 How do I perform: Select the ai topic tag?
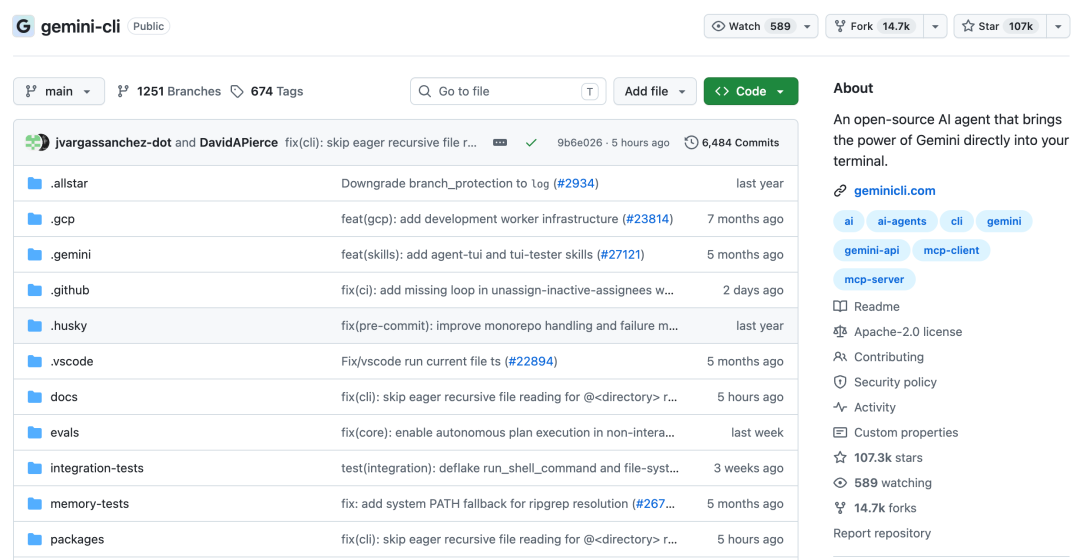pyautogui.click(x=849, y=221)
